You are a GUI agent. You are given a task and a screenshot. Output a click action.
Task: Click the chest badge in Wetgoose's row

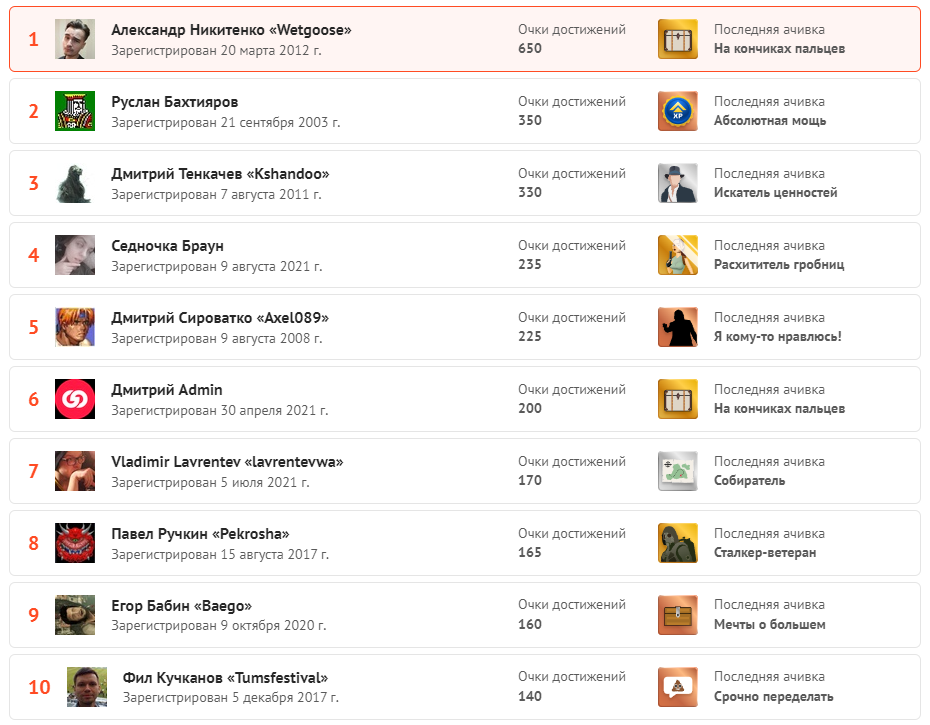point(678,39)
